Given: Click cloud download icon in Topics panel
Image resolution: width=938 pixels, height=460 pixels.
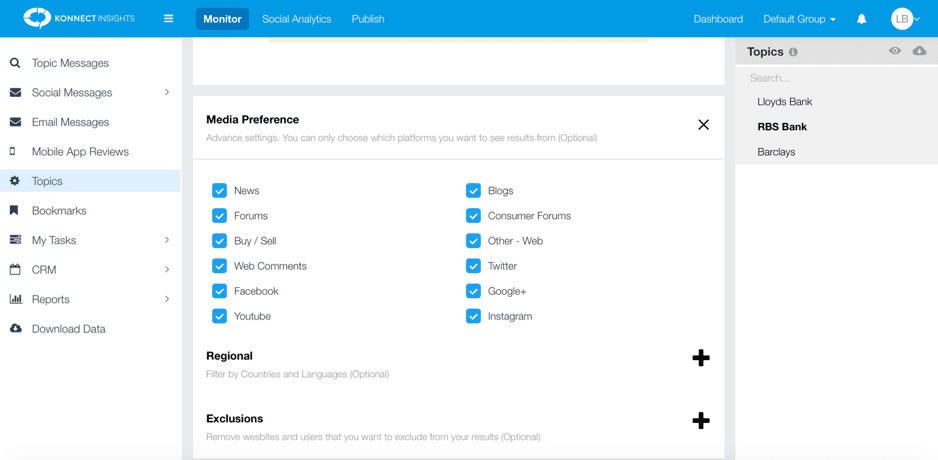Looking at the screenshot, I should click(x=919, y=51).
